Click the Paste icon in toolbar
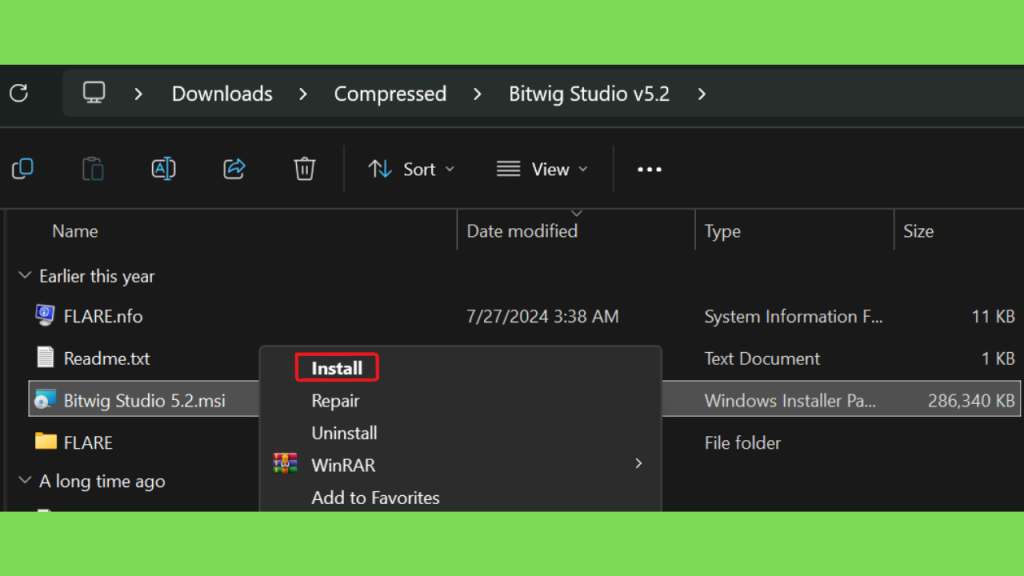1024x576 pixels. (93, 168)
